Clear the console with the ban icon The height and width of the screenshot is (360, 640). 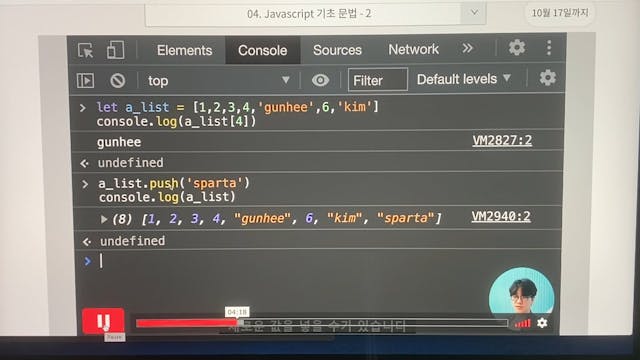point(118,80)
